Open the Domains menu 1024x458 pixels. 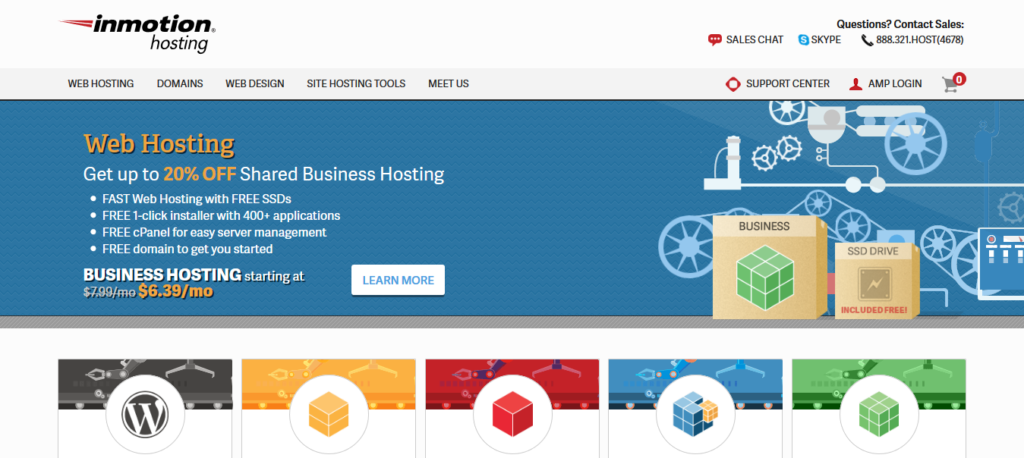[180, 84]
